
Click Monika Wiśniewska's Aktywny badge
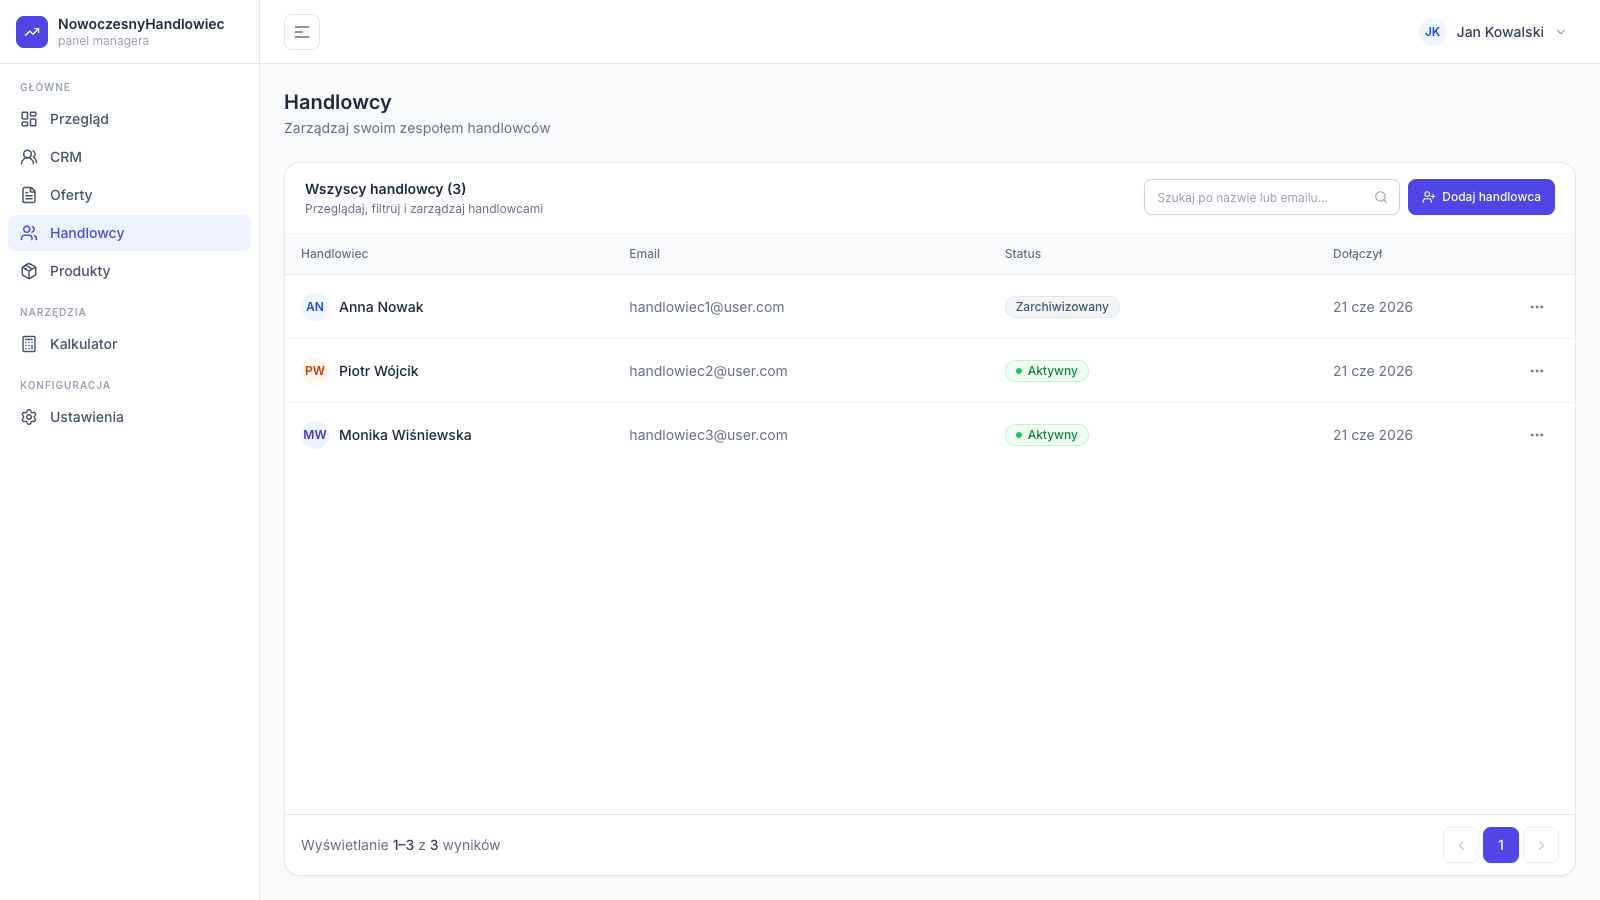click(x=1046, y=435)
